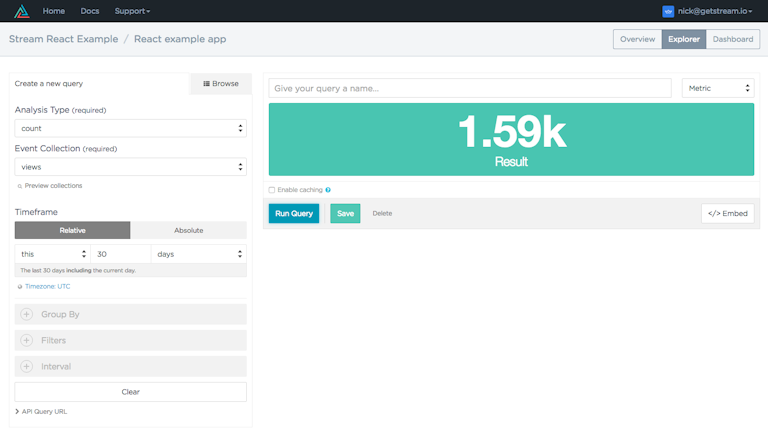Image resolution: width=768 pixels, height=430 pixels.
Task: Click the globe icon beside Timezone
Action: tap(20, 287)
